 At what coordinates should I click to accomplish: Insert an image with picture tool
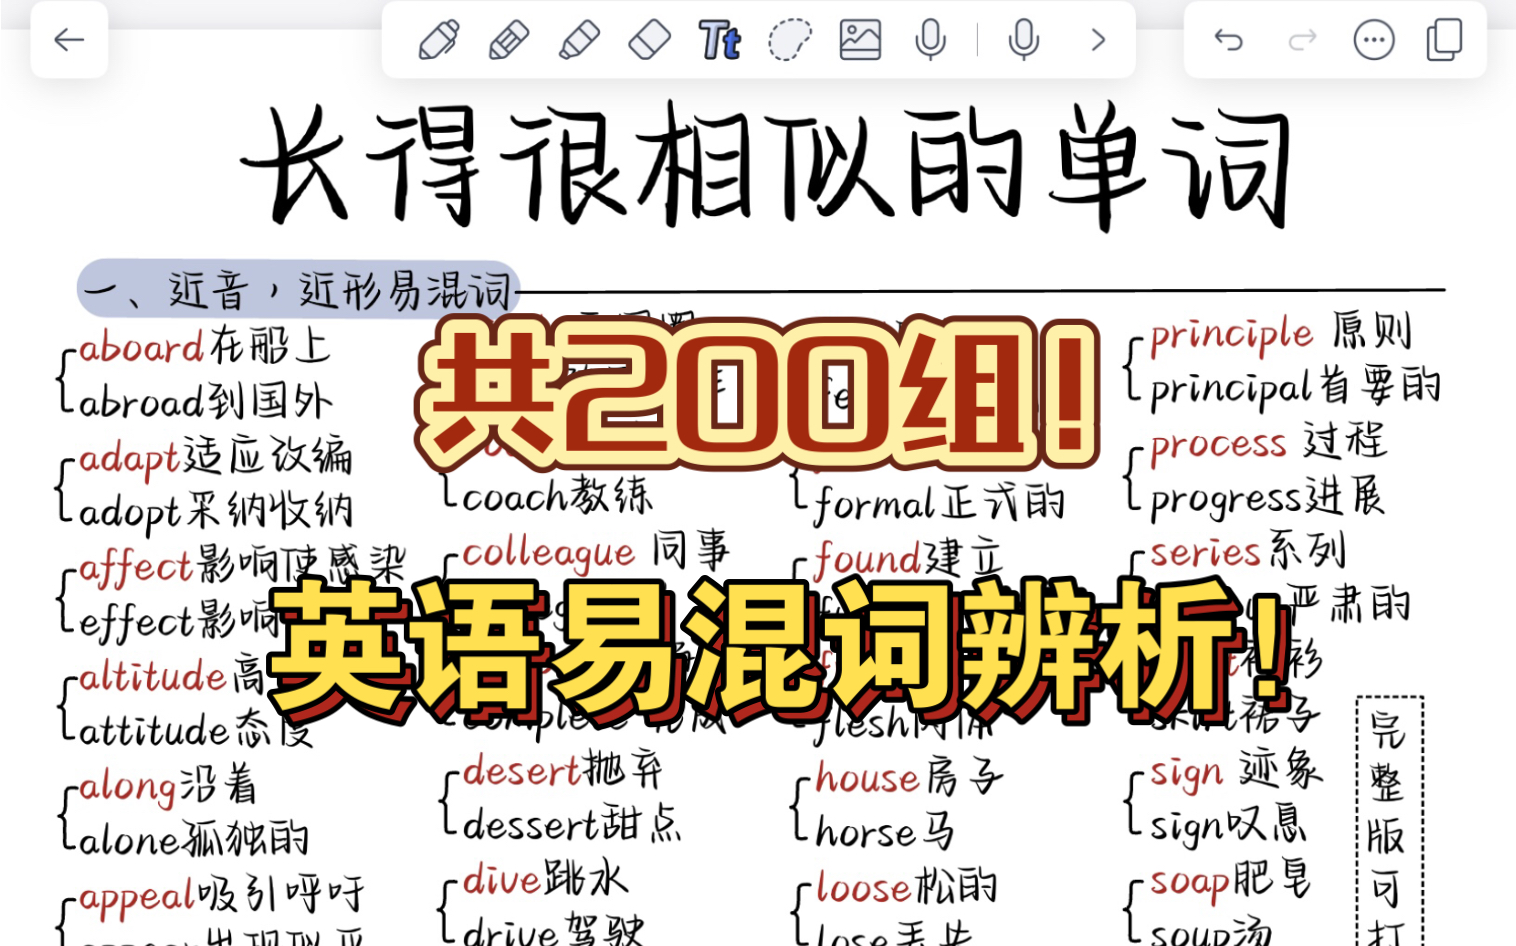(860, 40)
